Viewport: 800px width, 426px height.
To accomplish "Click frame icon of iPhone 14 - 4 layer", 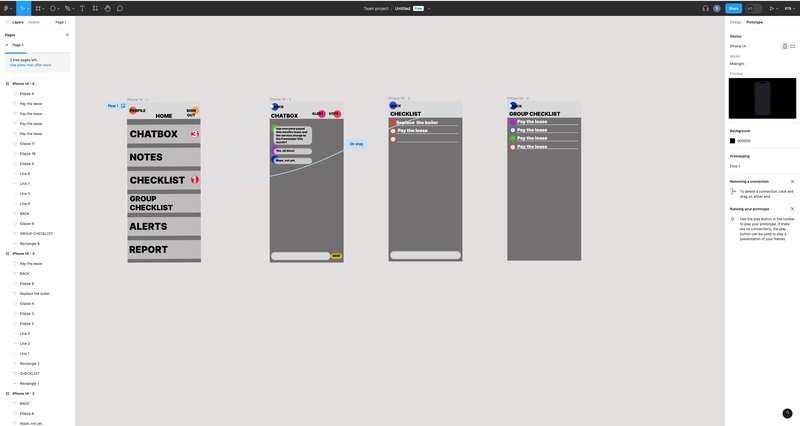I will pyautogui.click(x=7, y=83).
